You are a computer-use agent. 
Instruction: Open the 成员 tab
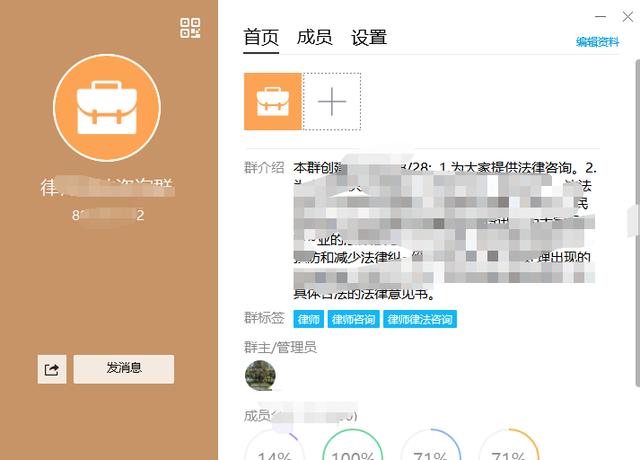[315, 38]
